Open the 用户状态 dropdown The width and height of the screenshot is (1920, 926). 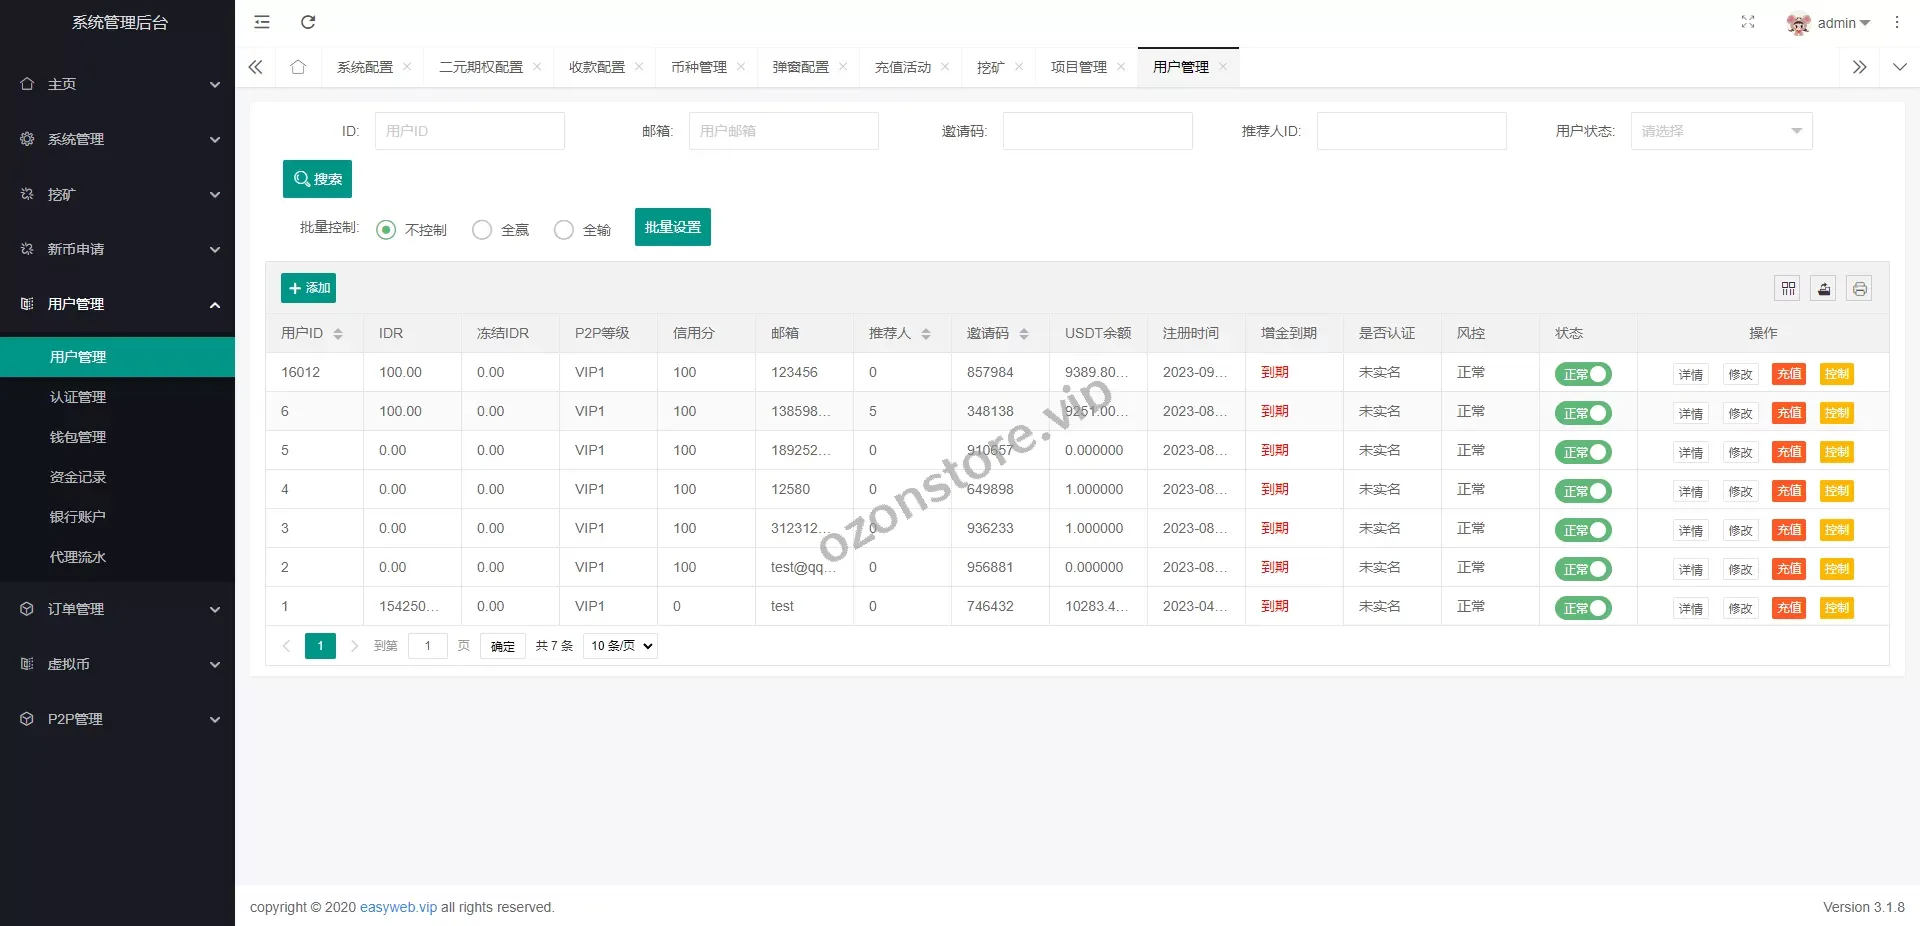[1721, 131]
